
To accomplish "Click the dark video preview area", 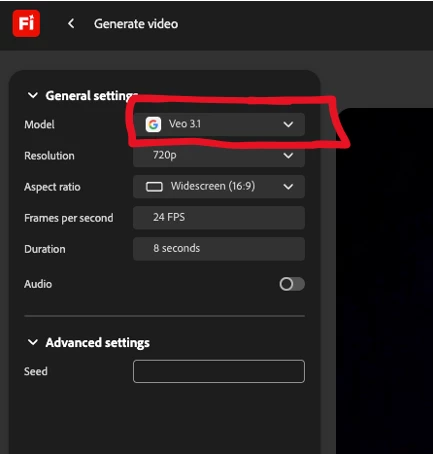I will 385,281.
